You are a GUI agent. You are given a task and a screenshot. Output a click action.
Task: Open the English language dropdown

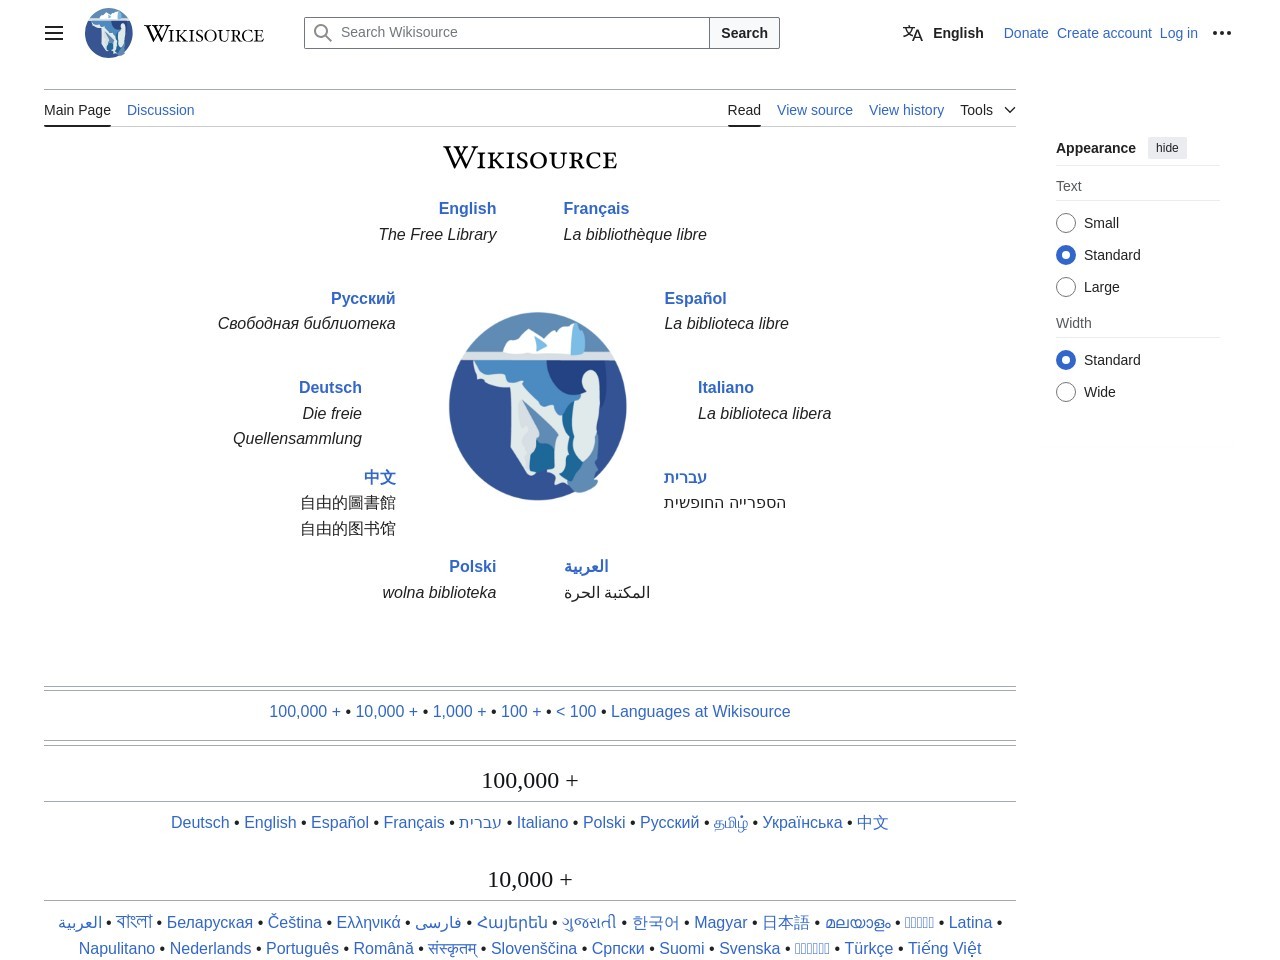(x=943, y=33)
